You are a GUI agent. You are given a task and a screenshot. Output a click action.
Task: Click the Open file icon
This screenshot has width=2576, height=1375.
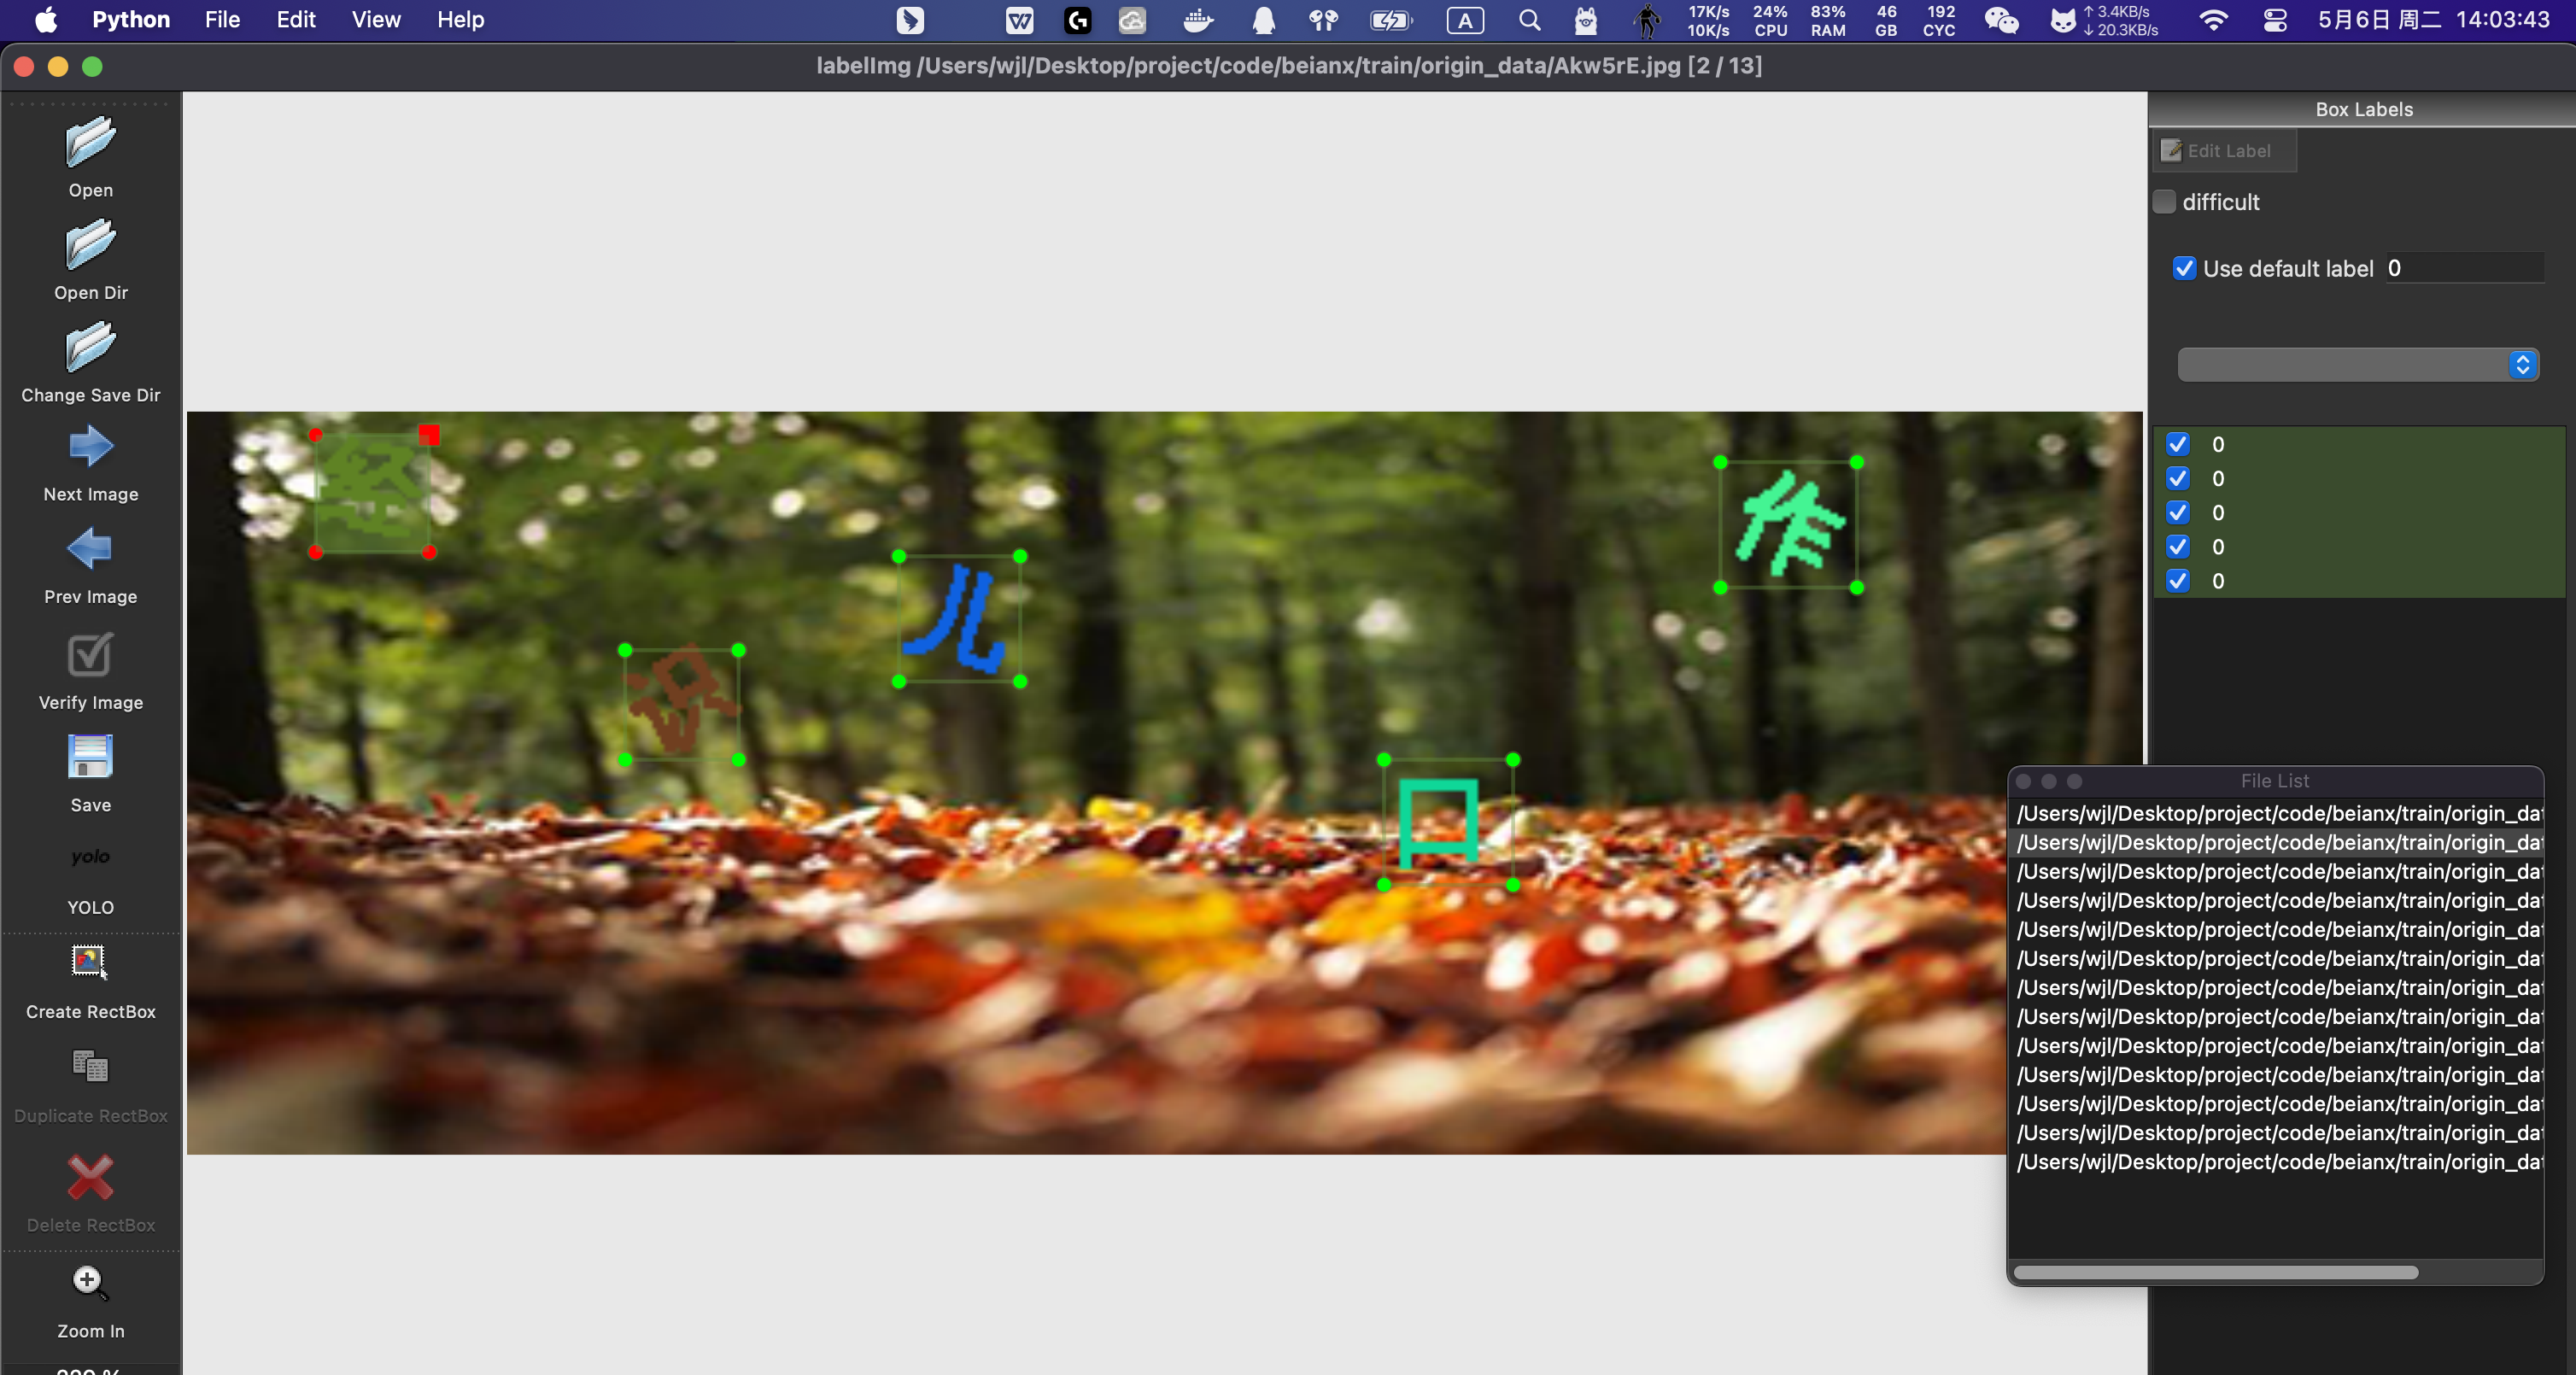[90, 144]
